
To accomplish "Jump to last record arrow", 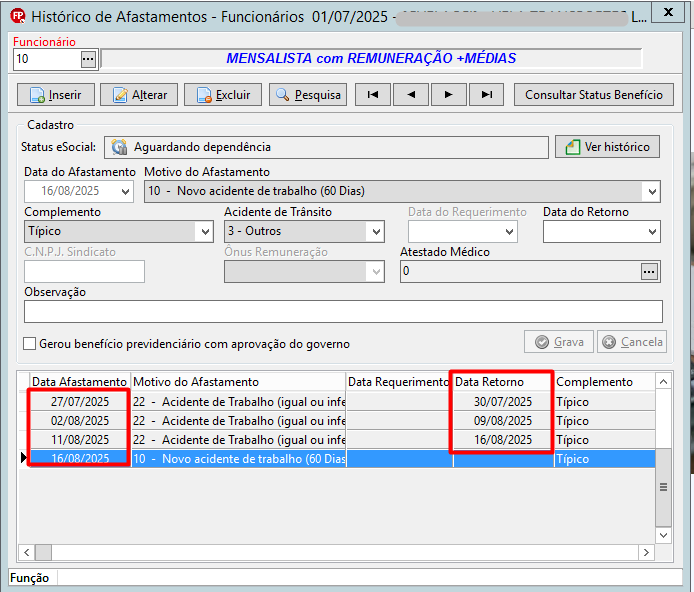I will (x=487, y=95).
